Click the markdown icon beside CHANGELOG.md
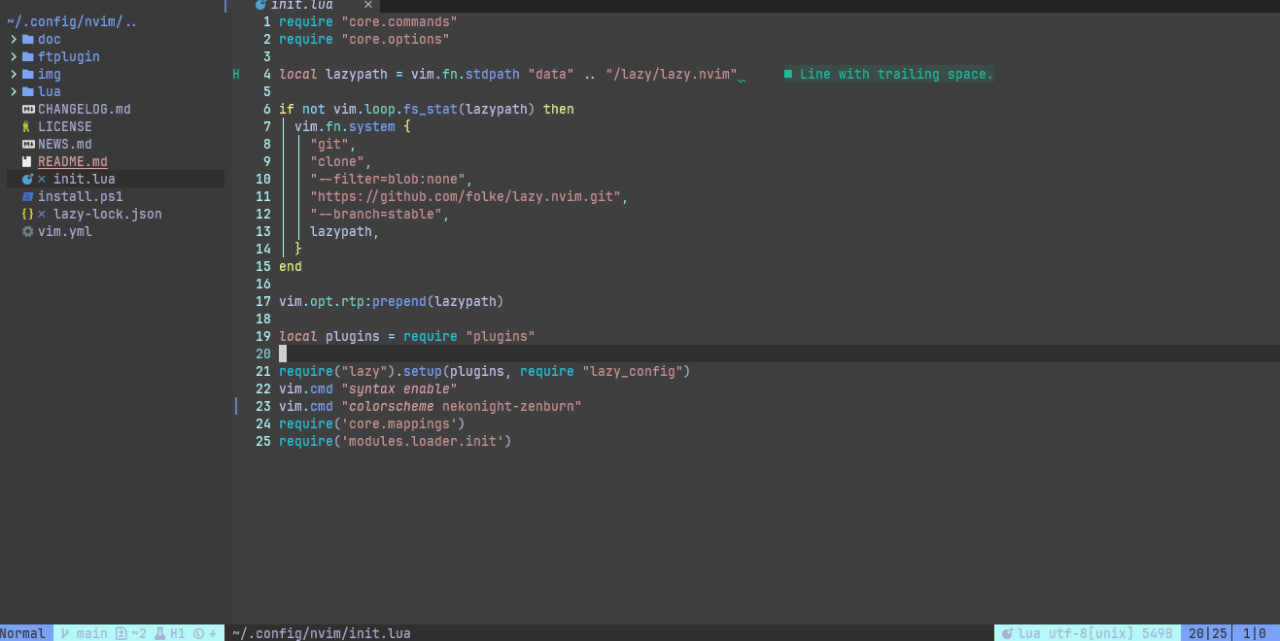 pyautogui.click(x=28, y=109)
